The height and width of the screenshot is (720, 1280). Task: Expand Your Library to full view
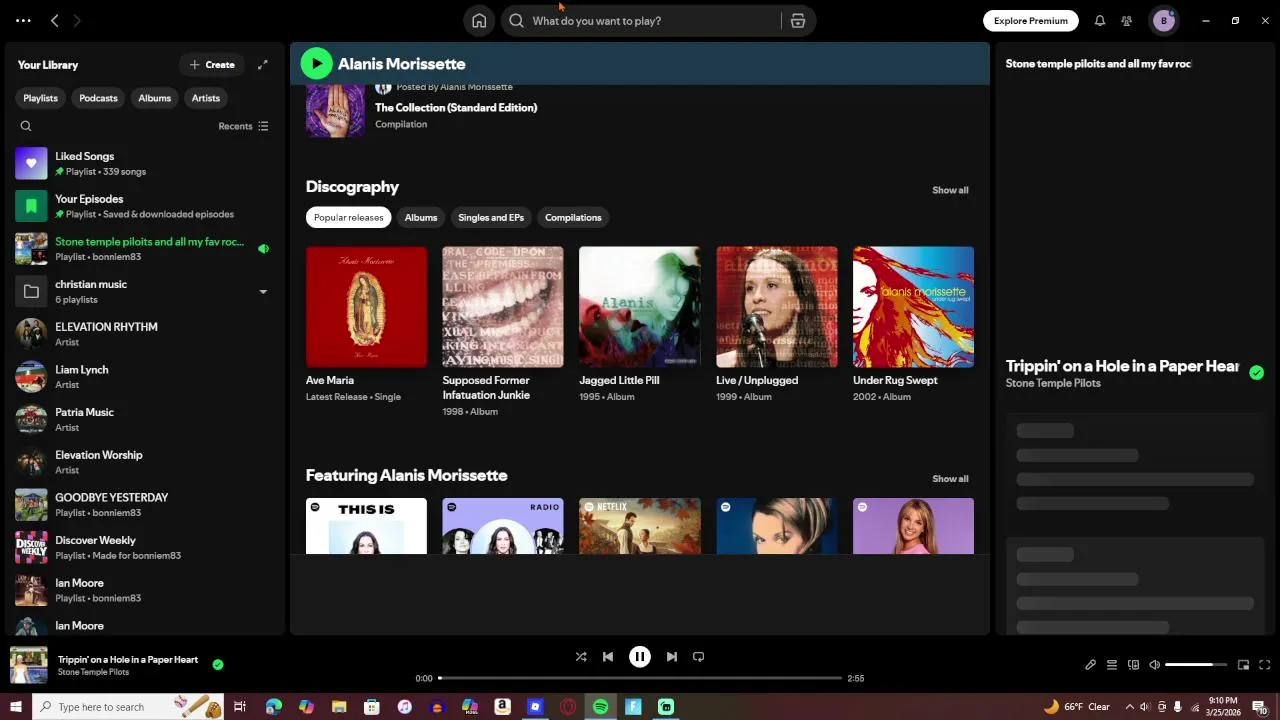263,65
